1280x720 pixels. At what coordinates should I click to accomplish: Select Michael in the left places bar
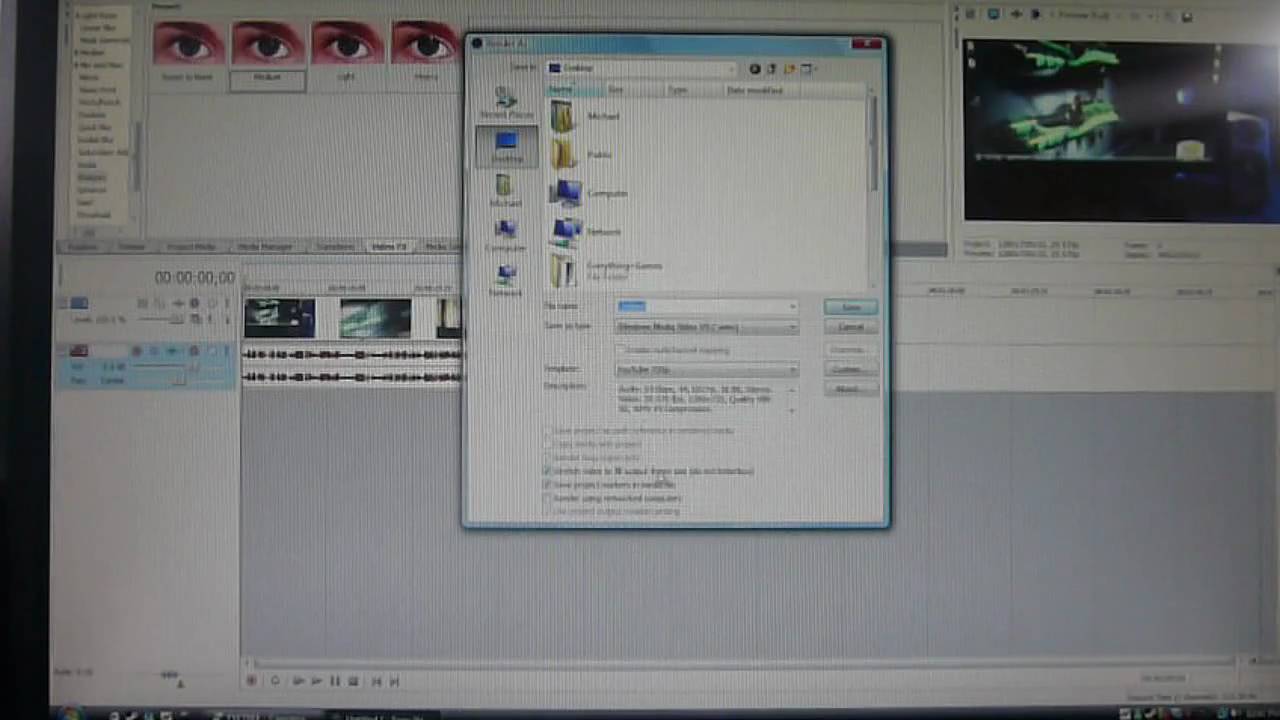click(506, 190)
